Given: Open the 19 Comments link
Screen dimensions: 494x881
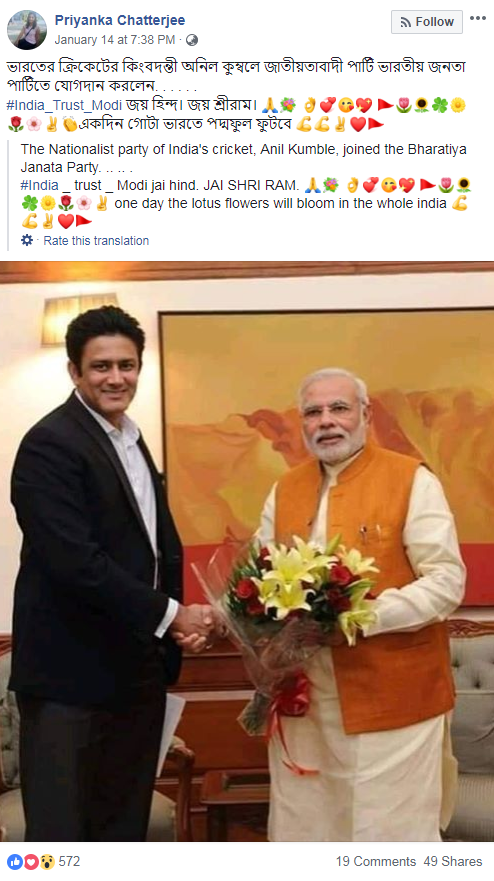Looking at the screenshot, I should pyautogui.click(x=376, y=861).
